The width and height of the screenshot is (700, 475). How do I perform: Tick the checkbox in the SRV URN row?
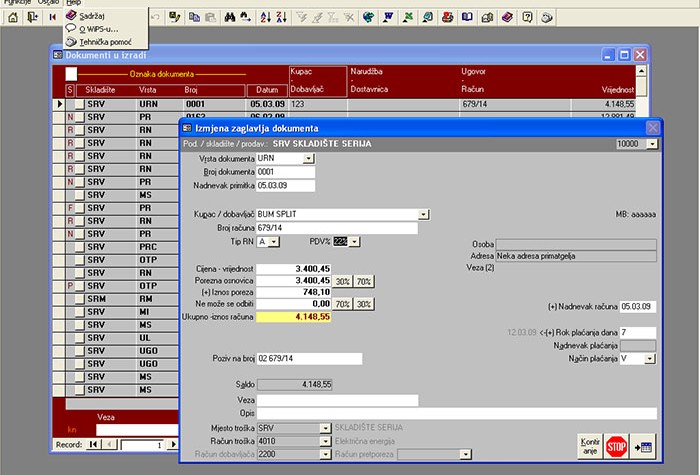pyautogui.click(x=79, y=104)
